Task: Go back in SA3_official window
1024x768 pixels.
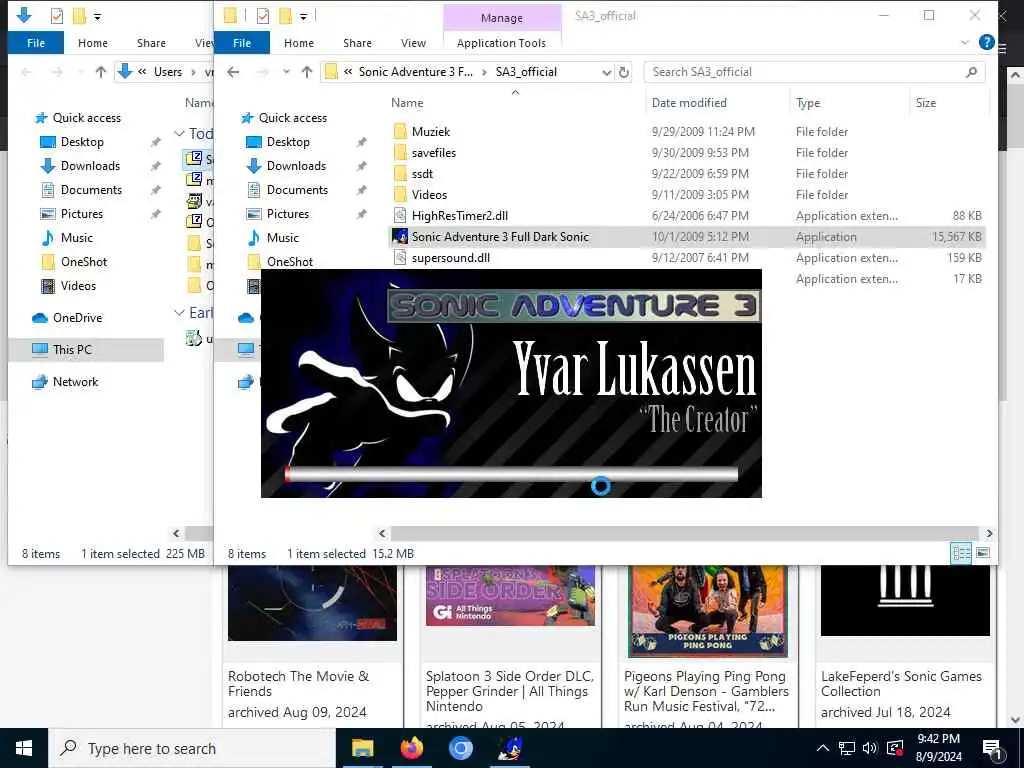Action: (233, 72)
